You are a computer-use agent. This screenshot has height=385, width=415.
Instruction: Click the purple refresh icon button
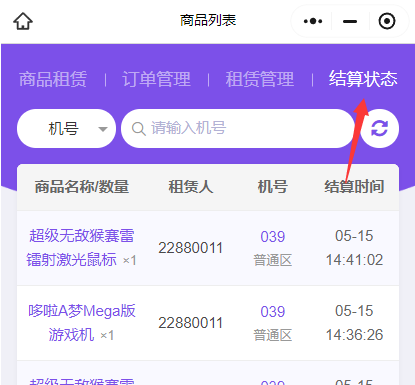[x=380, y=129]
